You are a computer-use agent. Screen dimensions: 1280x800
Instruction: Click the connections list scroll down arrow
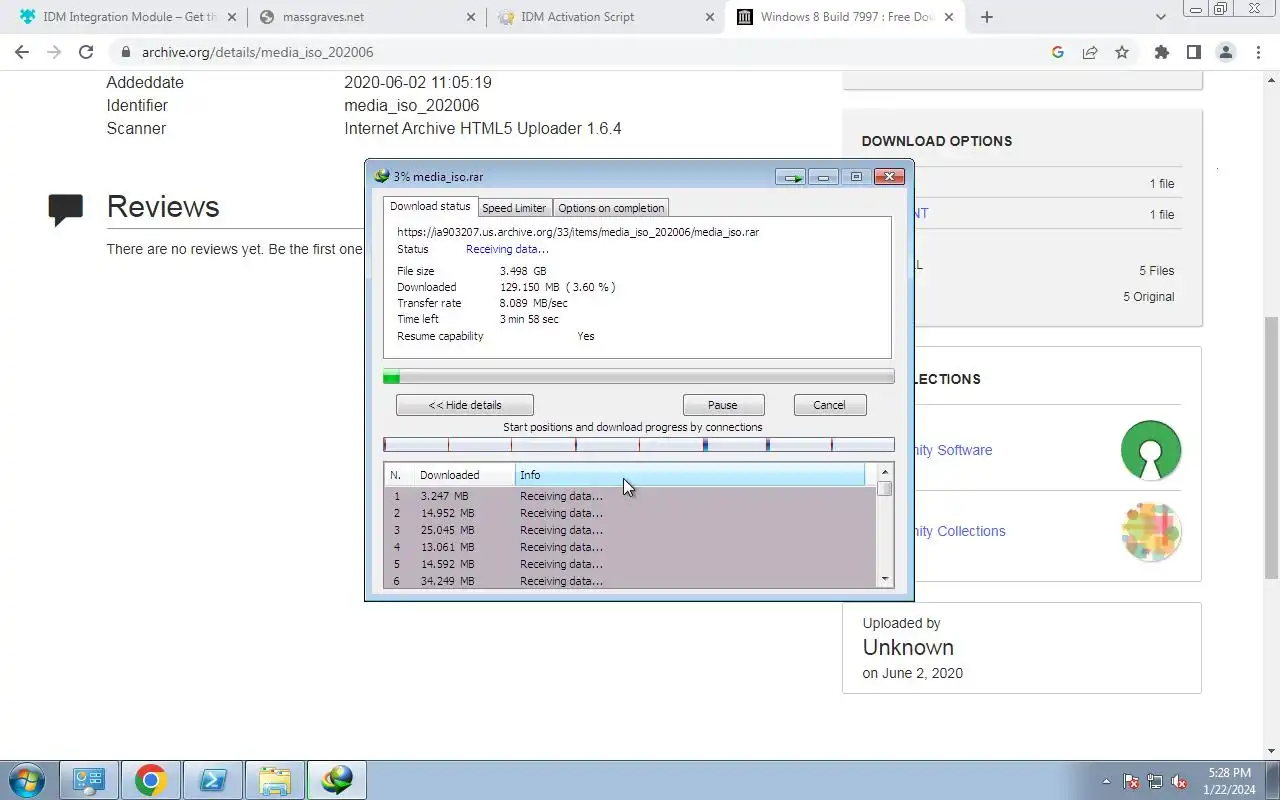tap(885, 580)
